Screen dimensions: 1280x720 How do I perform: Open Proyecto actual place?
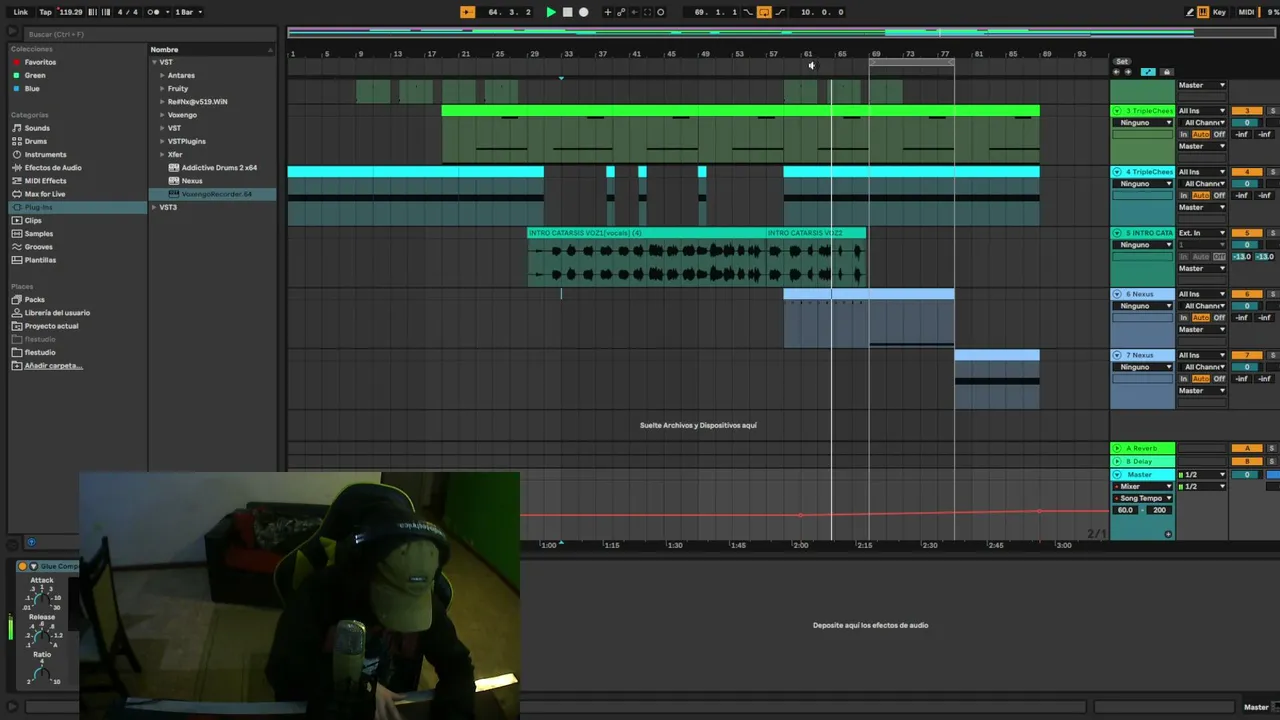[x=51, y=326]
